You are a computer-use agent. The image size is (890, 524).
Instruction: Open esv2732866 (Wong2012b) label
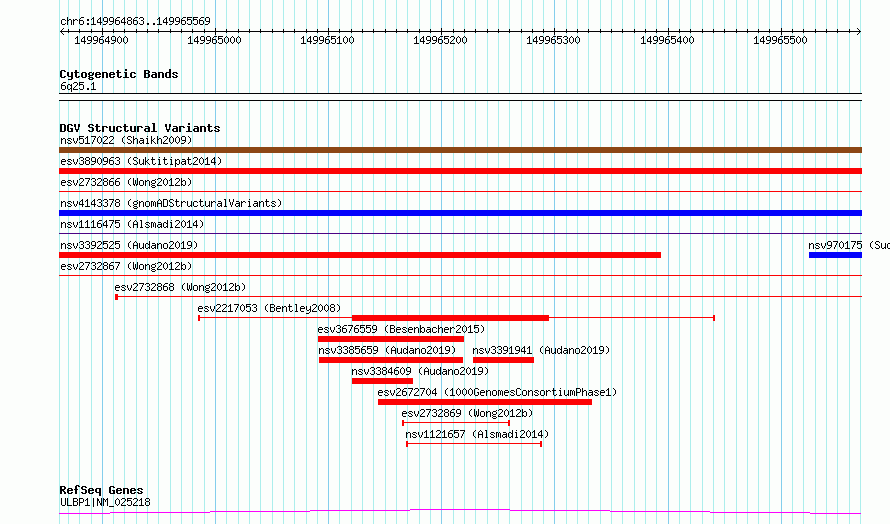click(126, 182)
